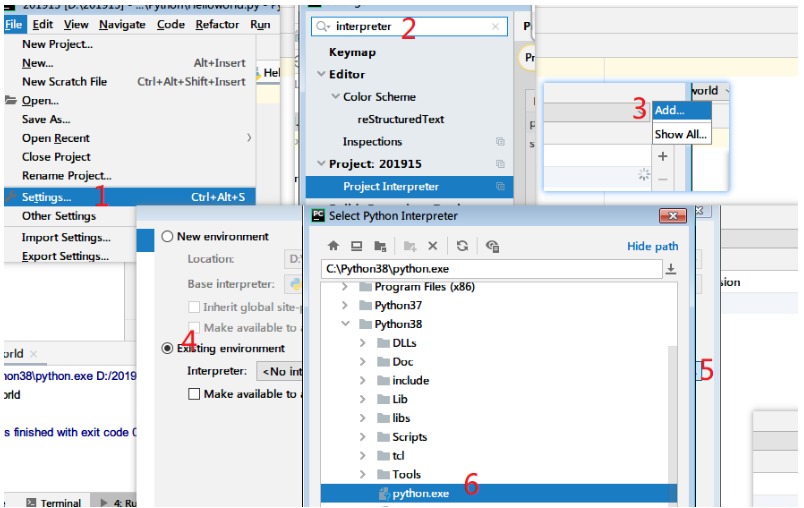Viewport: 804px width, 508px height.
Task: Click the Delete X icon in chooser toolbar
Action: click(x=433, y=246)
